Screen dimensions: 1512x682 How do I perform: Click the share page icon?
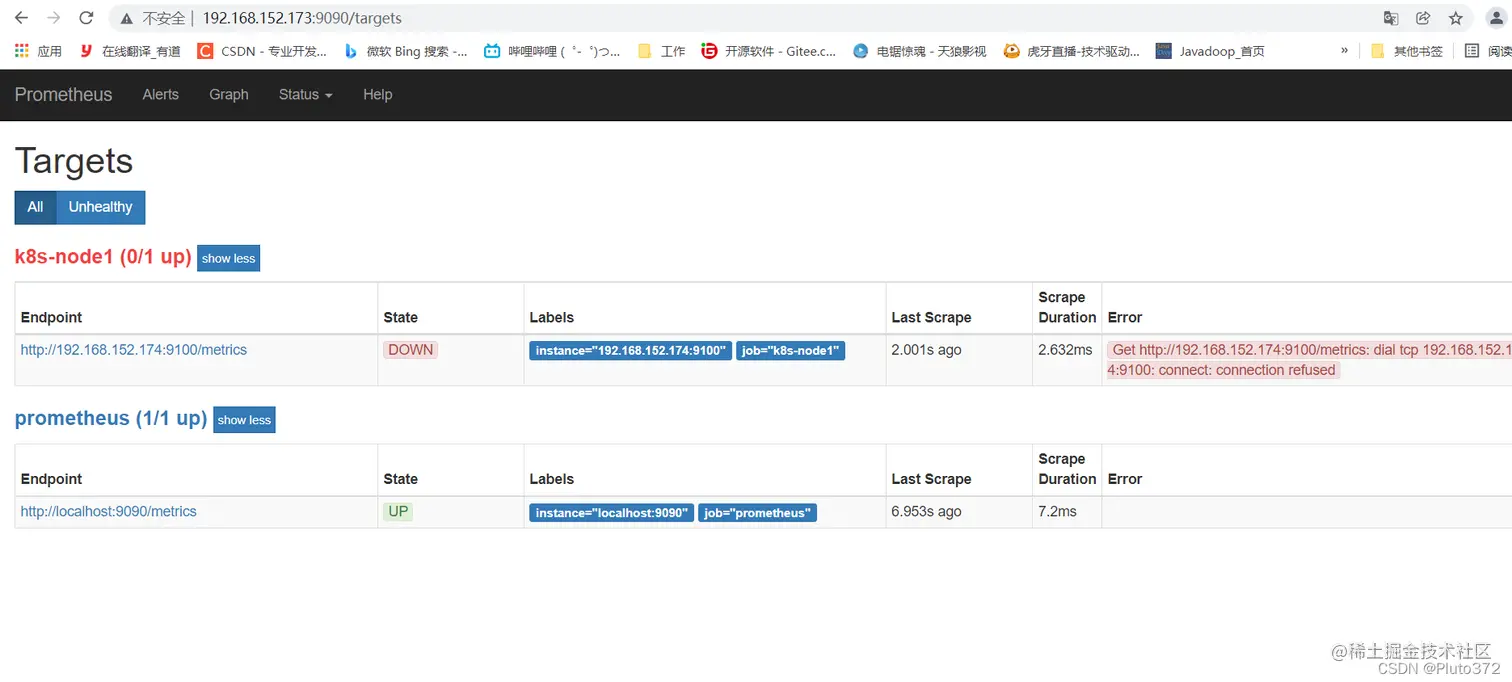click(x=1423, y=18)
